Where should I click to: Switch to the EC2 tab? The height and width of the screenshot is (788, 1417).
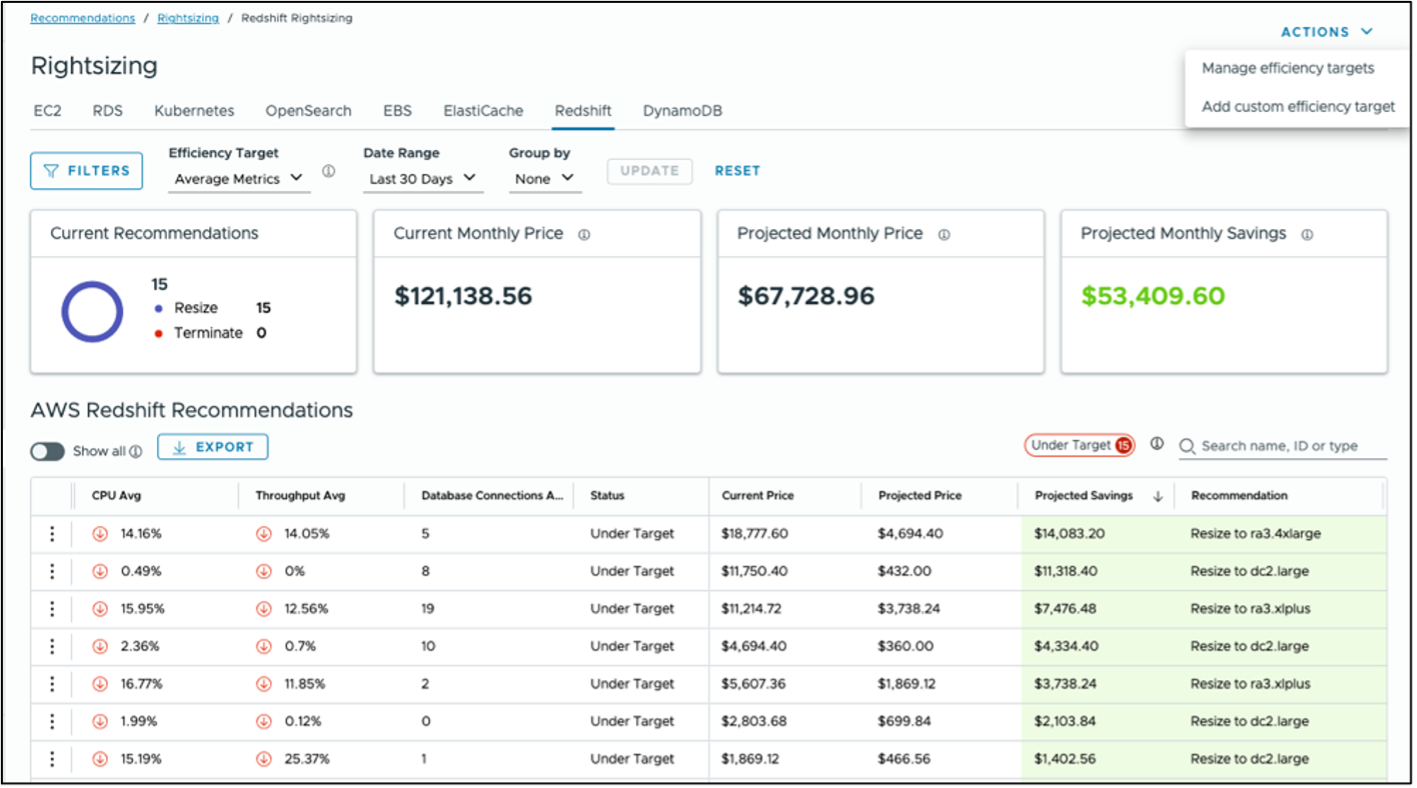point(48,111)
